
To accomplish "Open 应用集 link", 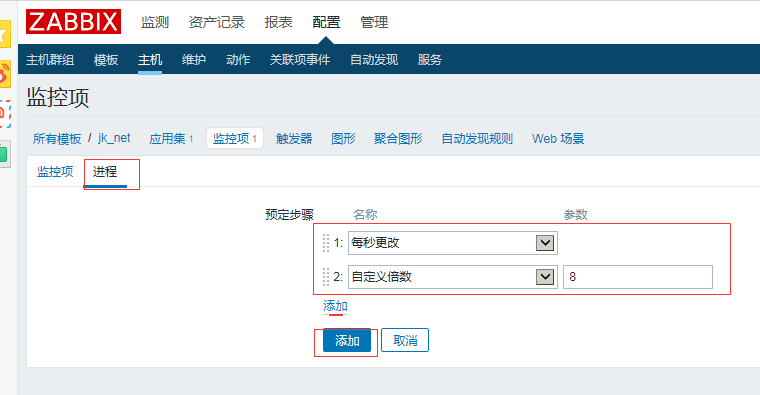I will coord(167,139).
